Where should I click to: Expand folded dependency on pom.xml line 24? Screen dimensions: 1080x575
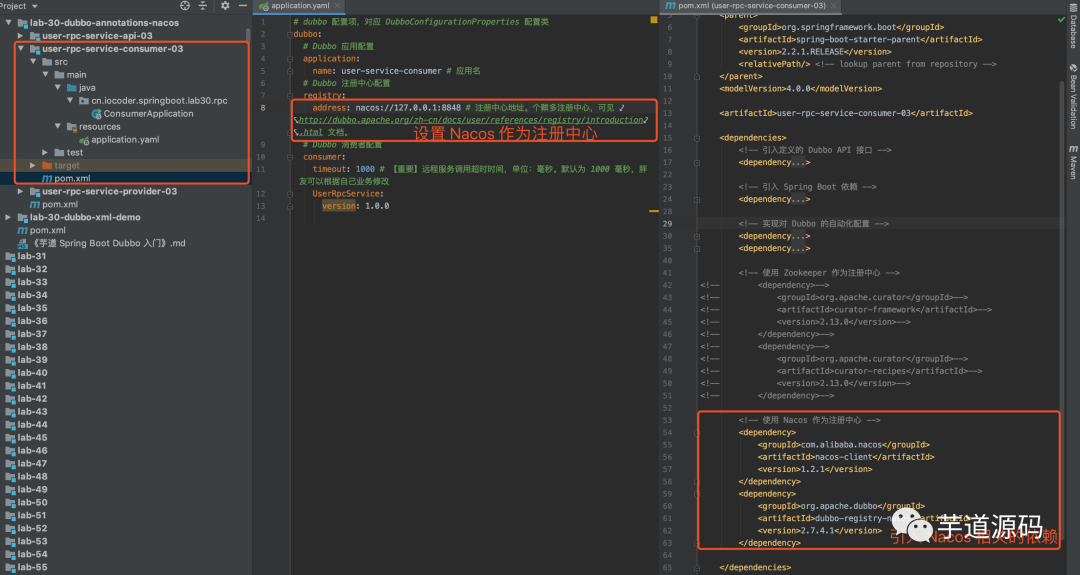click(697, 200)
